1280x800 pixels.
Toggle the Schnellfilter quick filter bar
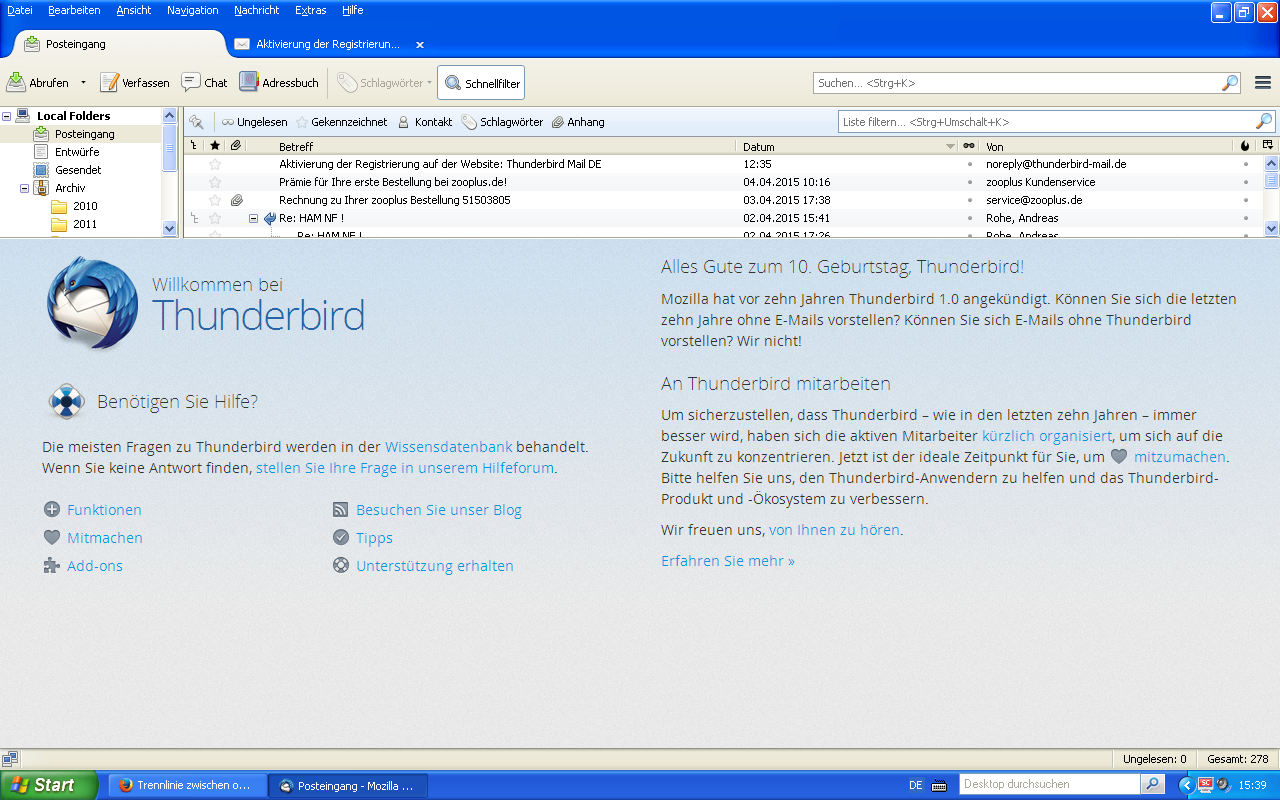click(x=481, y=83)
